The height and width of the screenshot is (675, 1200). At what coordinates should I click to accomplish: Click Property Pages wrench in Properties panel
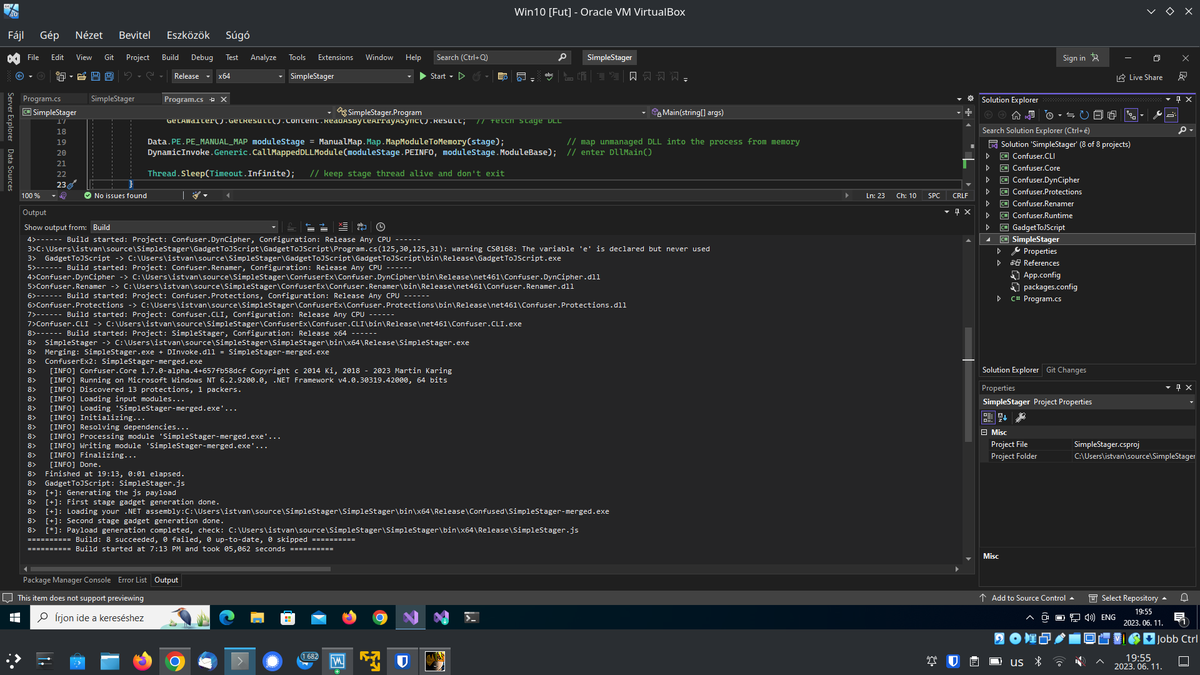coord(1020,417)
